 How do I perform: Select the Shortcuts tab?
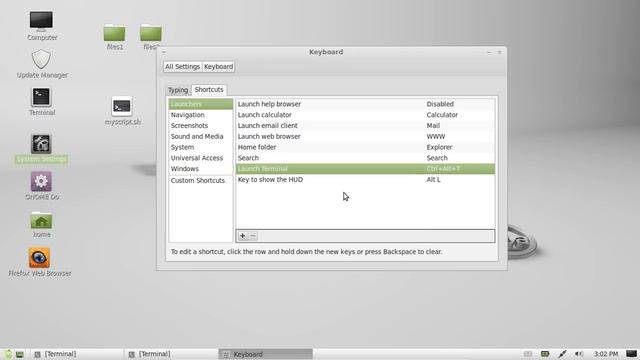point(209,89)
